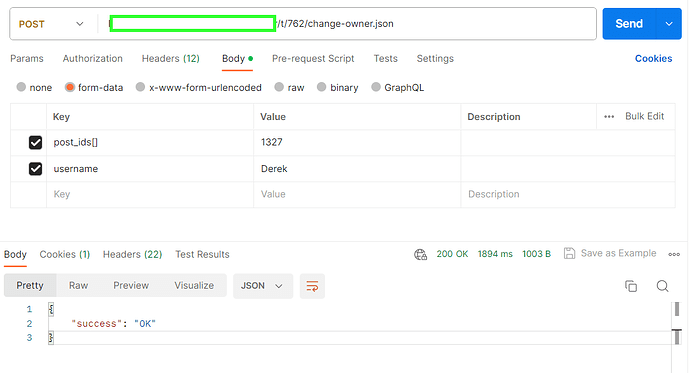Click the Derek value cell
Viewport: 690px width, 373px height.
(357, 168)
